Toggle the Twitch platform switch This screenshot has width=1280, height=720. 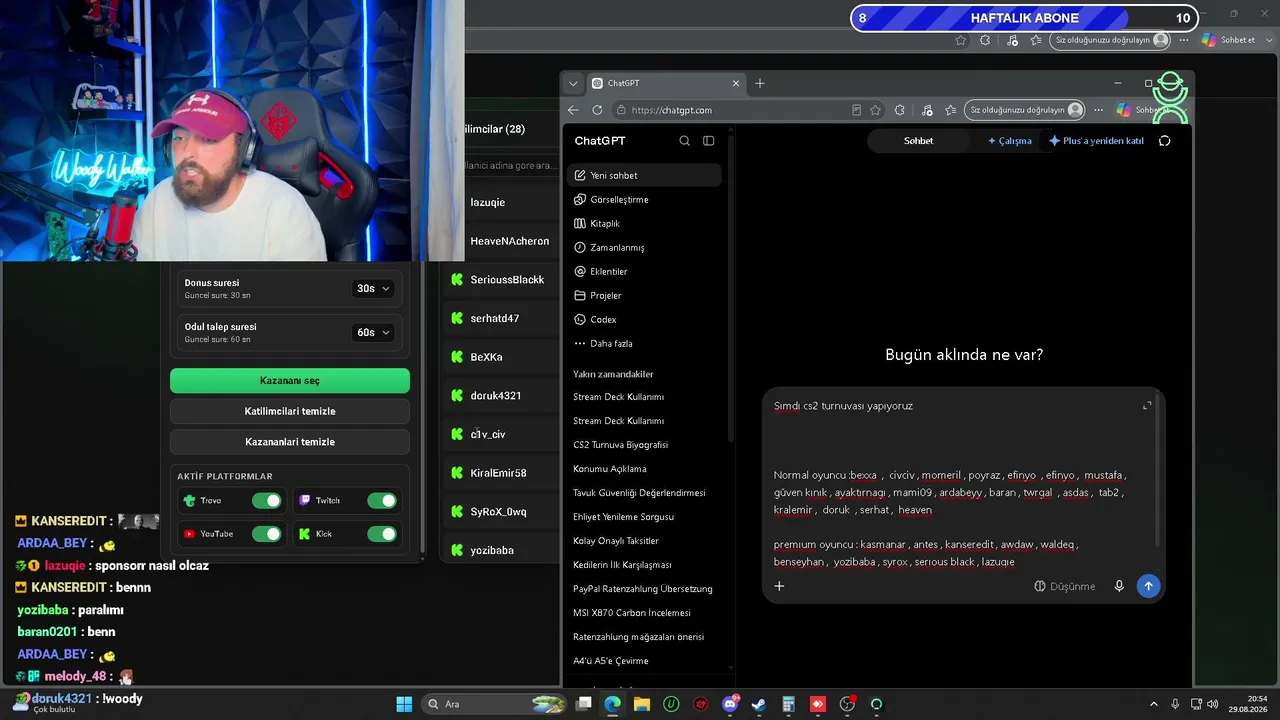(381, 501)
